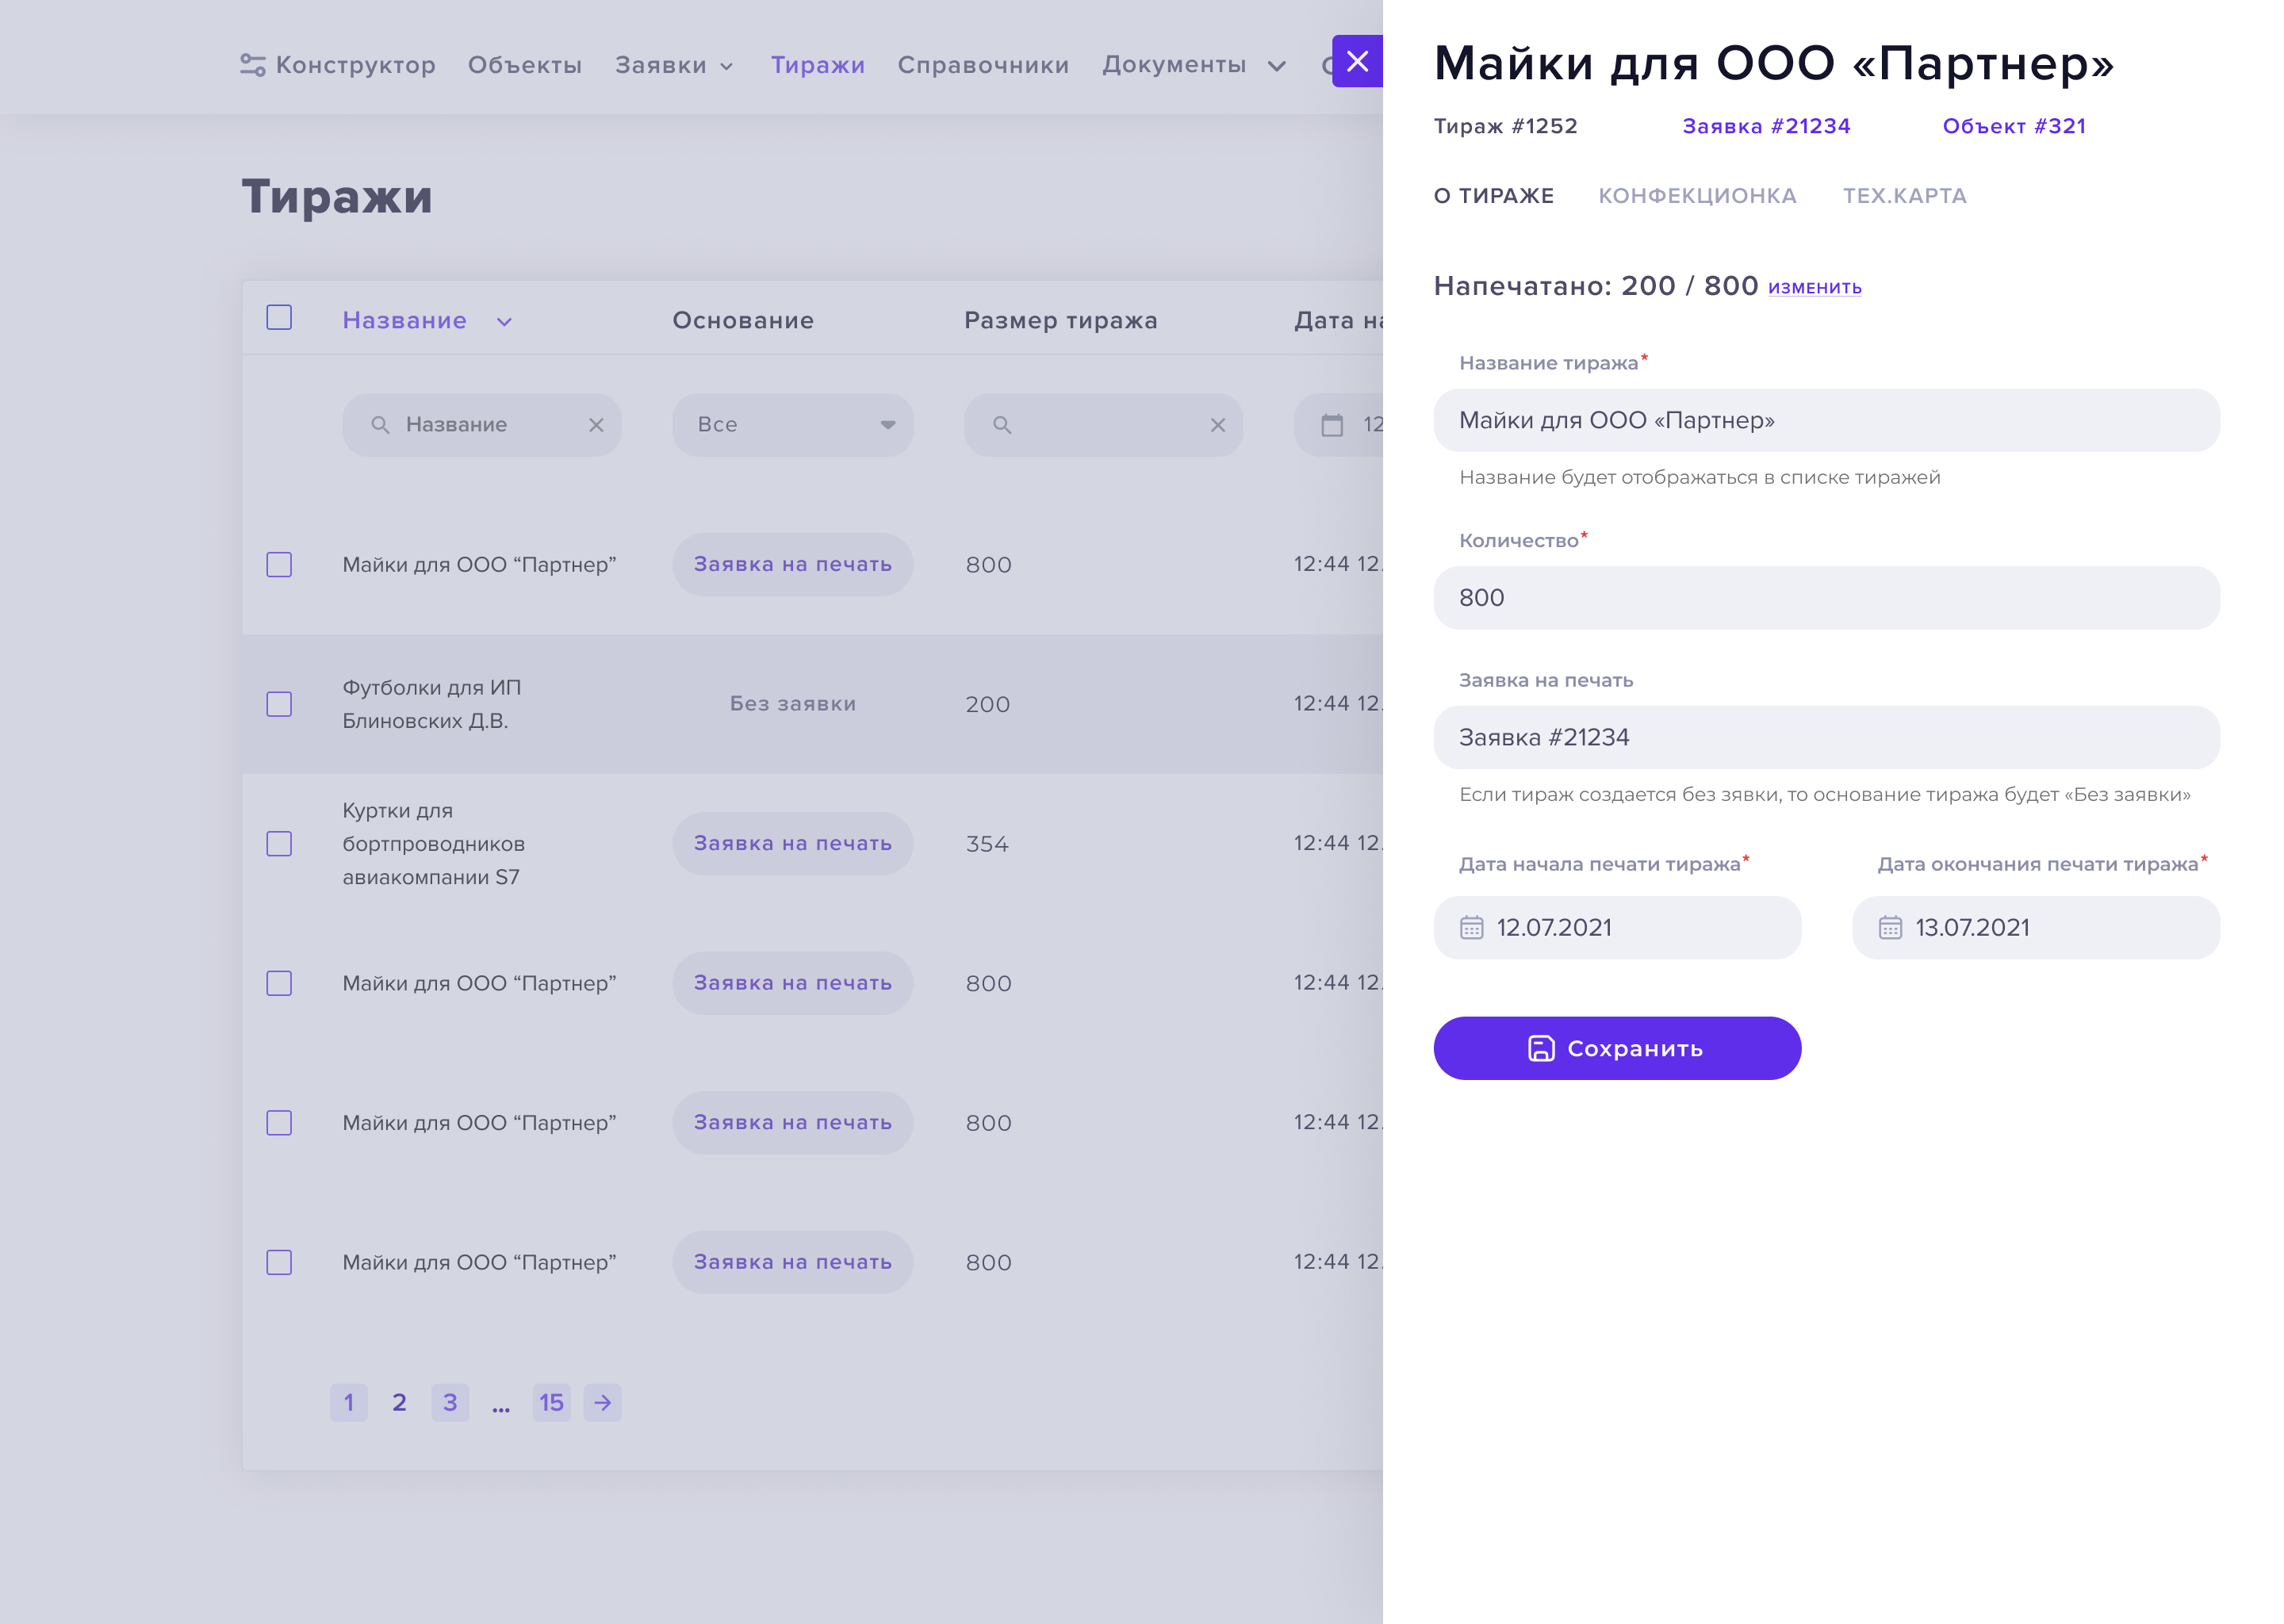Go to next page arrow
Screen dimensions: 2284x1624
coord(602,1402)
